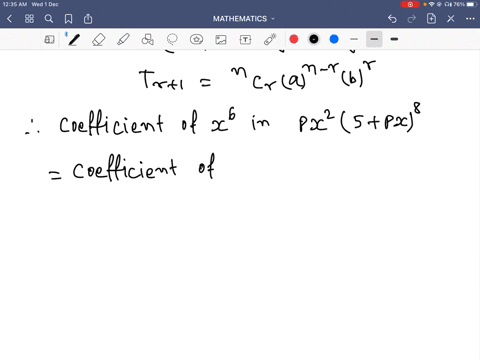
Task: Open the three-dot more options menu
Action: pos(470,19)
